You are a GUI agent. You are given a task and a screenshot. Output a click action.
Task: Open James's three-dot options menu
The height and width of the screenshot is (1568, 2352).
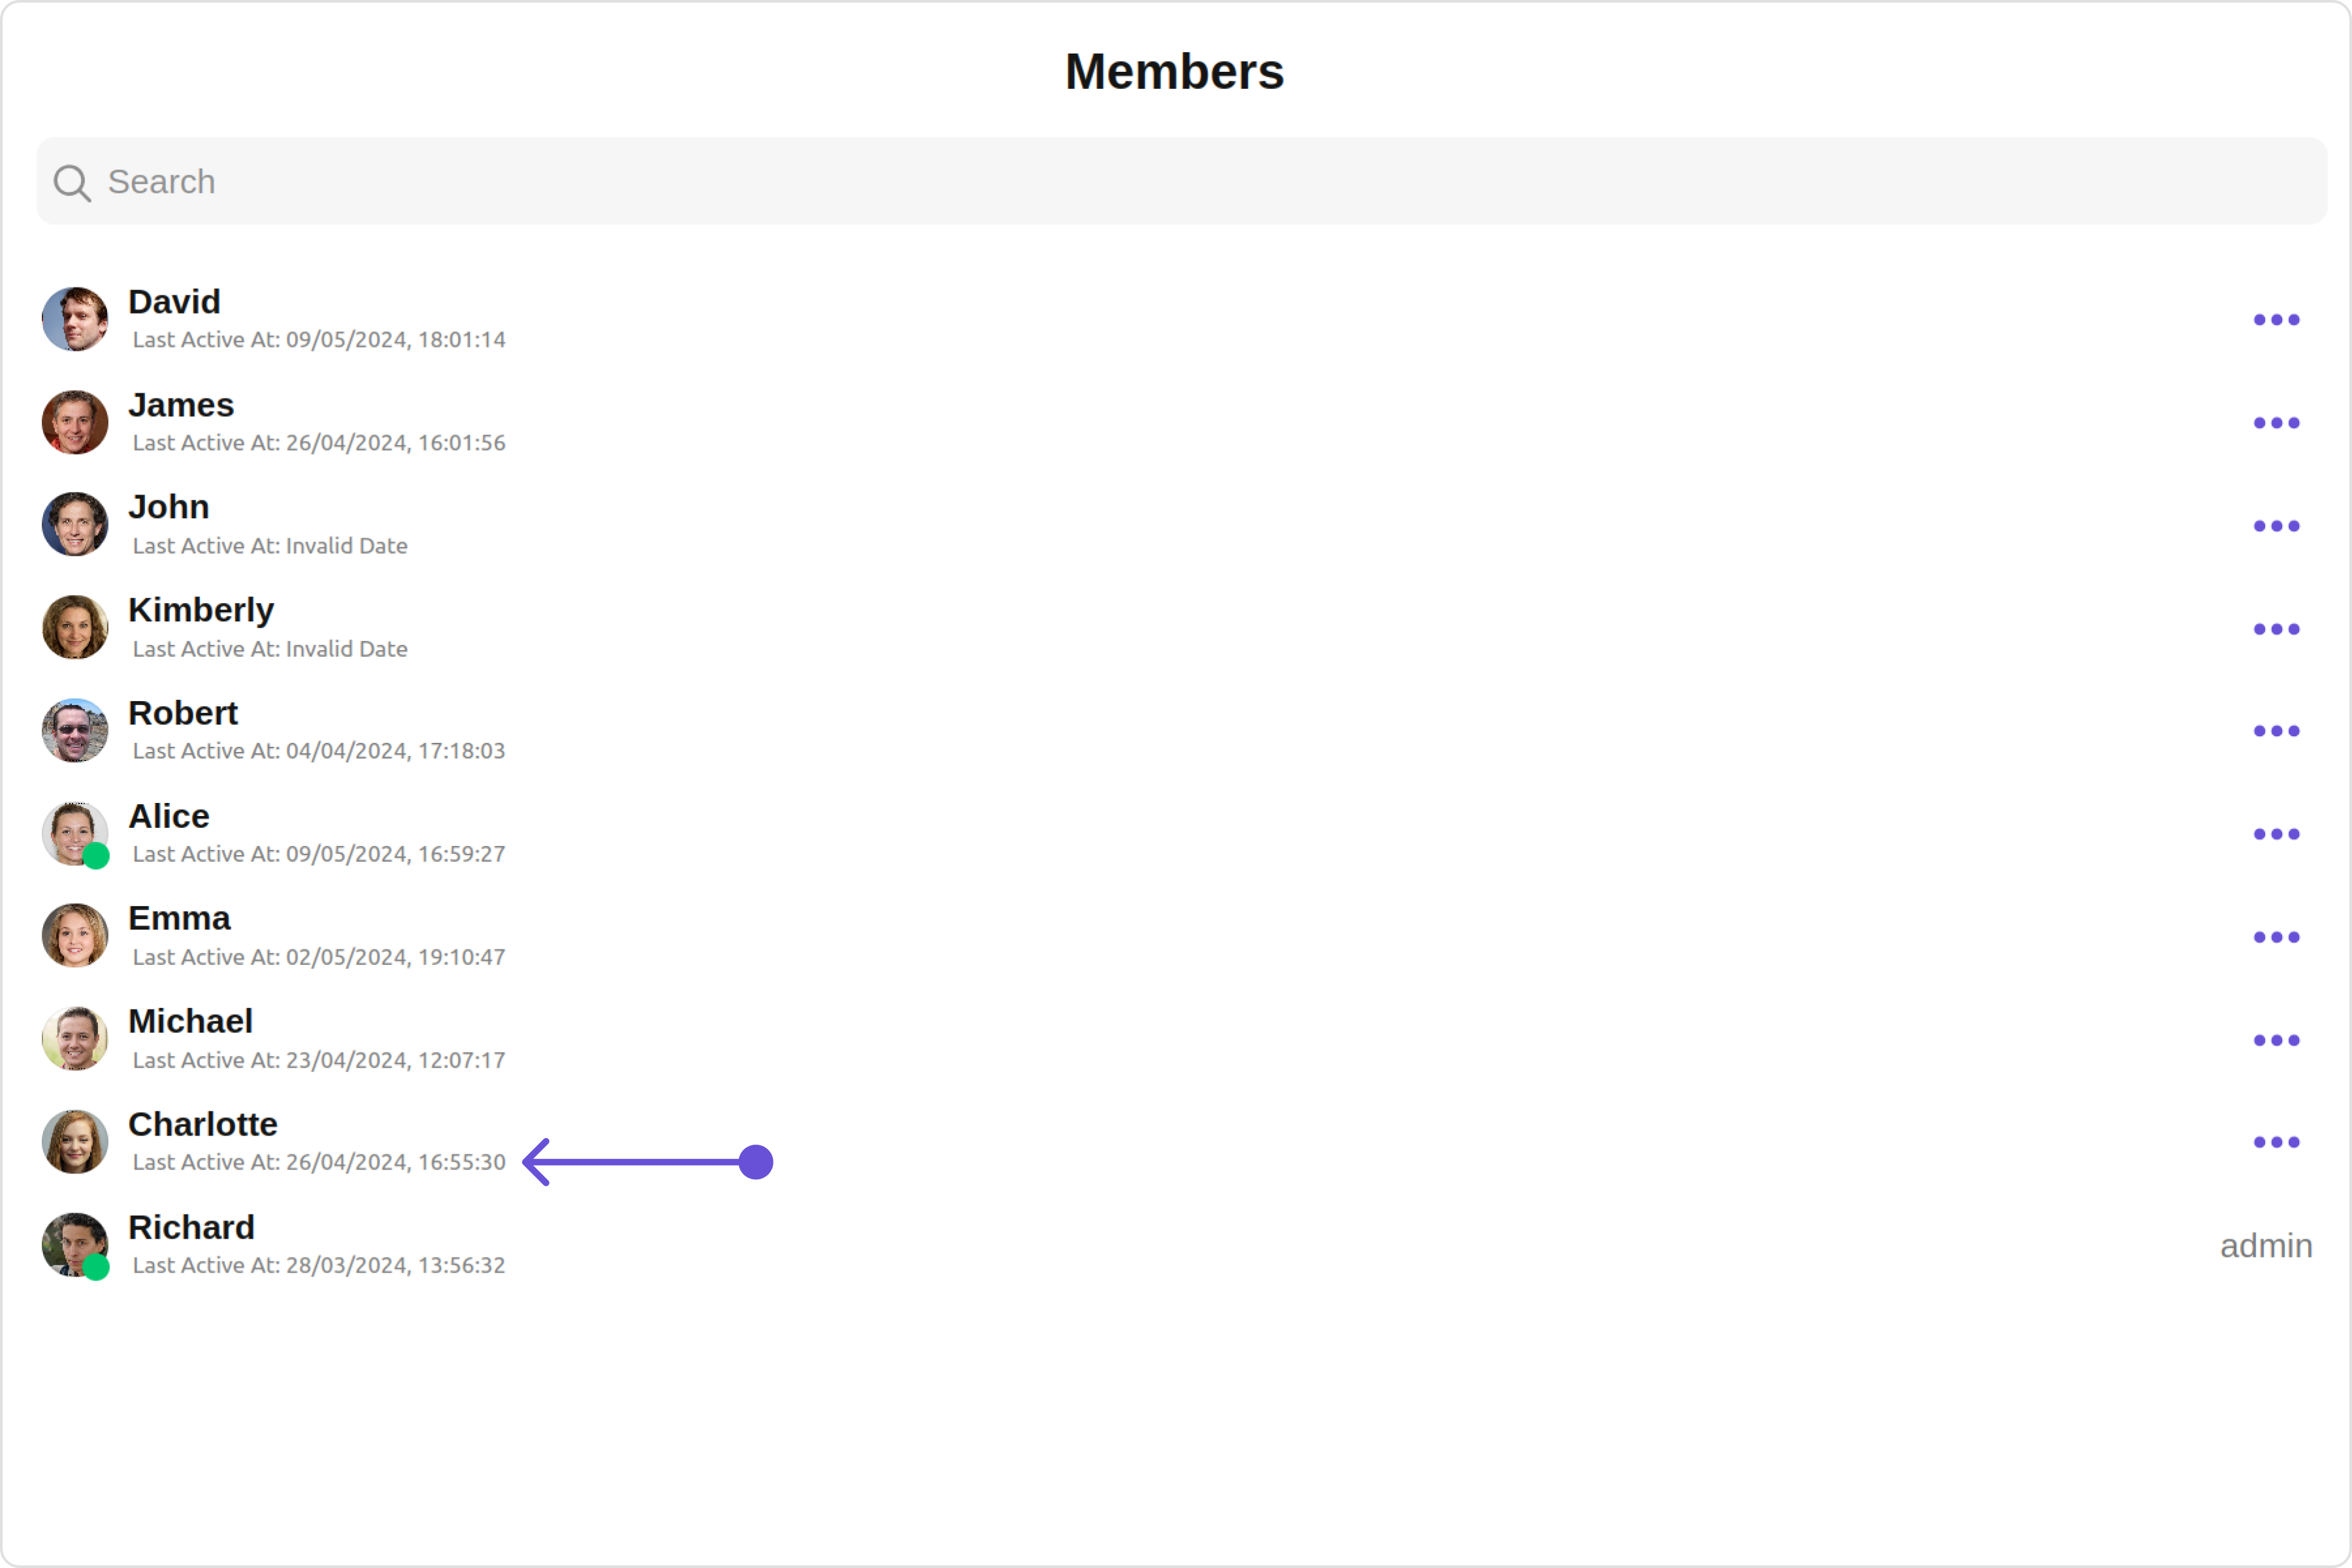[x=2276, y=423]
